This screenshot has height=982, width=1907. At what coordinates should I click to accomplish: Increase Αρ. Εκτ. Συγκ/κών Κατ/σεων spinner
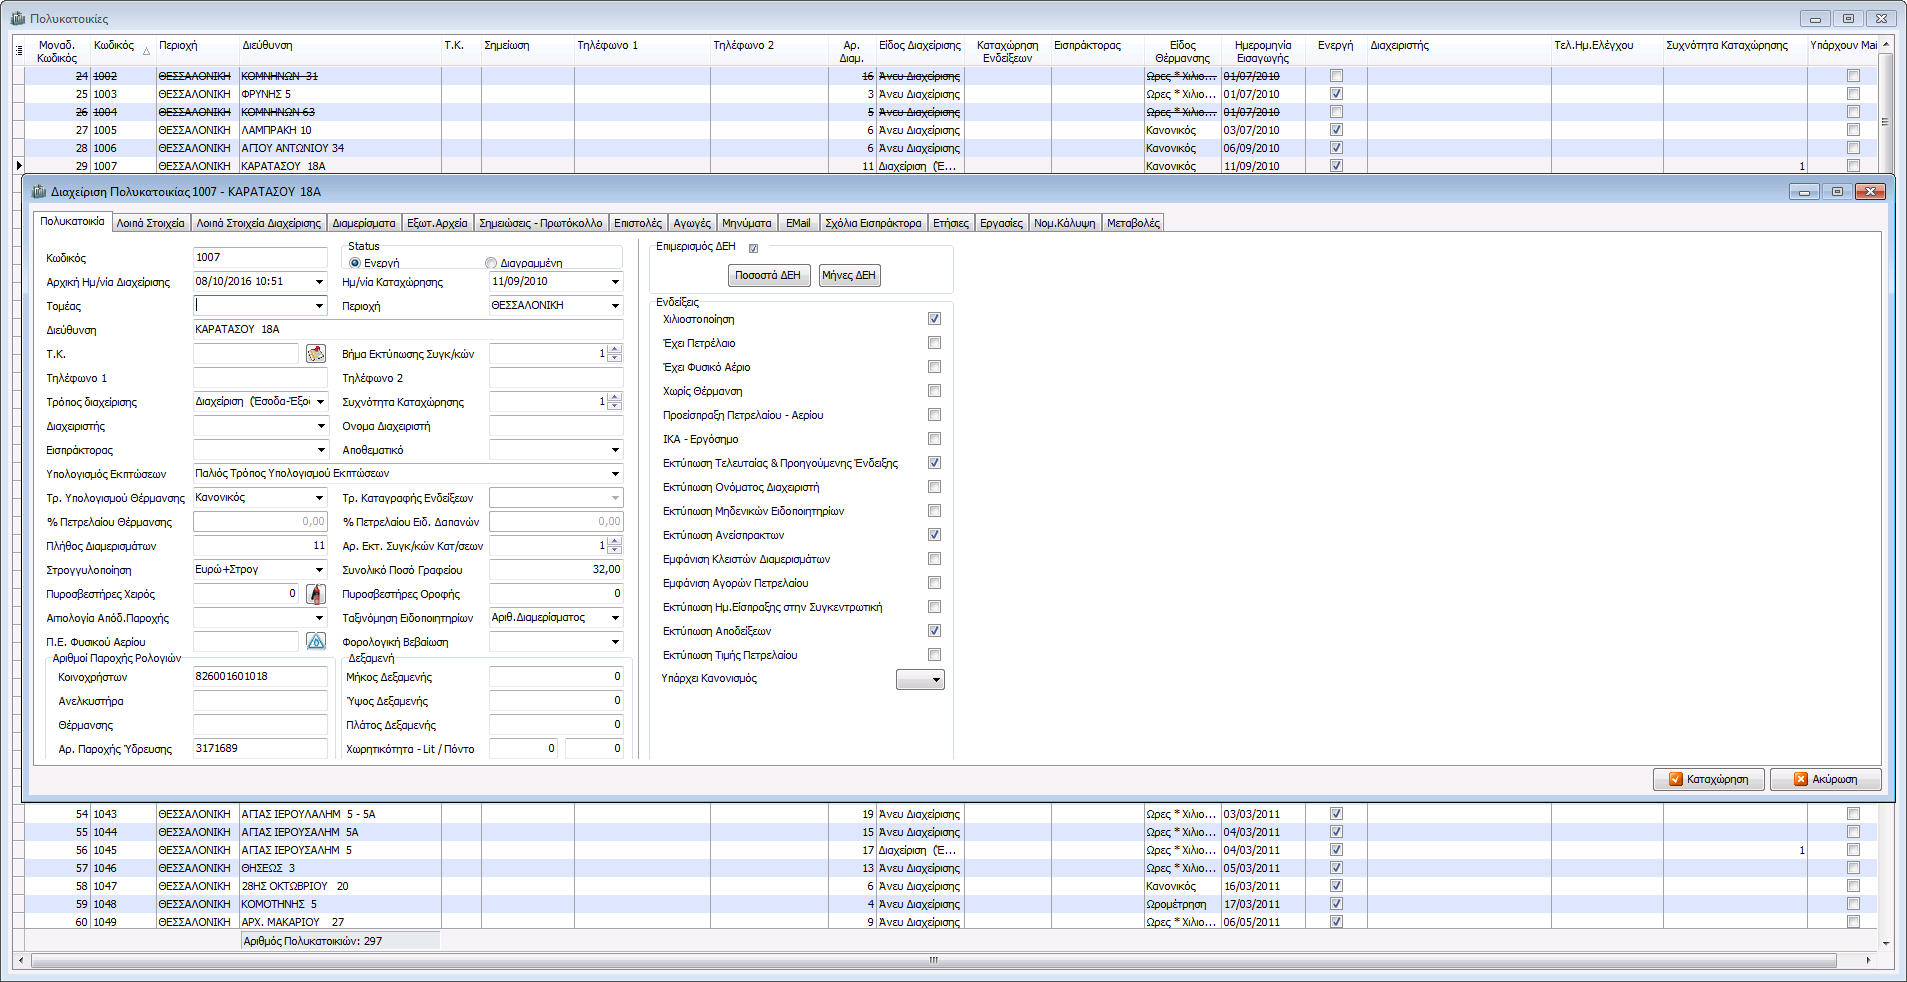pos(615,541)
